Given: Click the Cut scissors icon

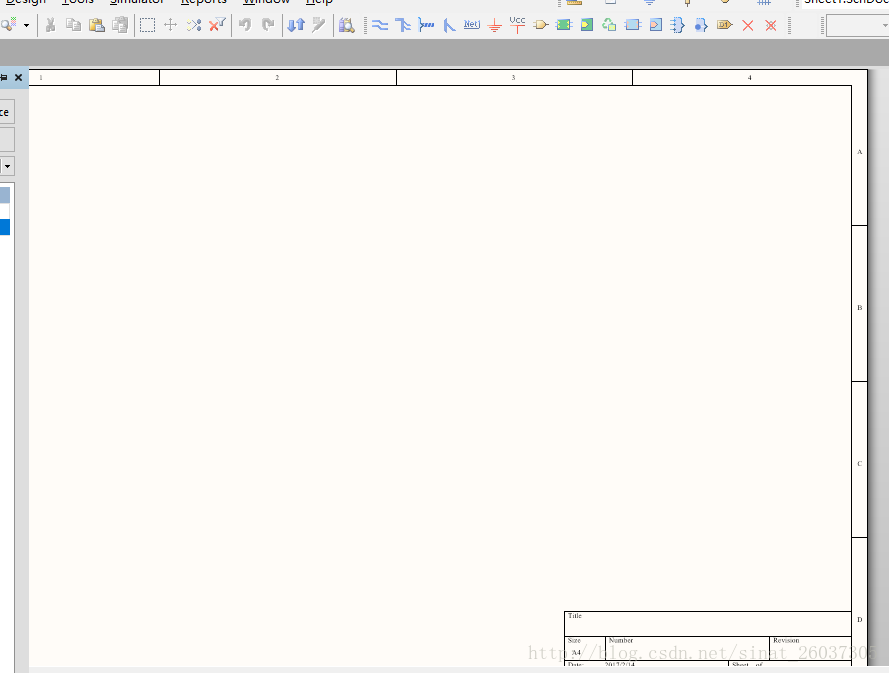Looking at the screenshot, I should pos(50,25).
